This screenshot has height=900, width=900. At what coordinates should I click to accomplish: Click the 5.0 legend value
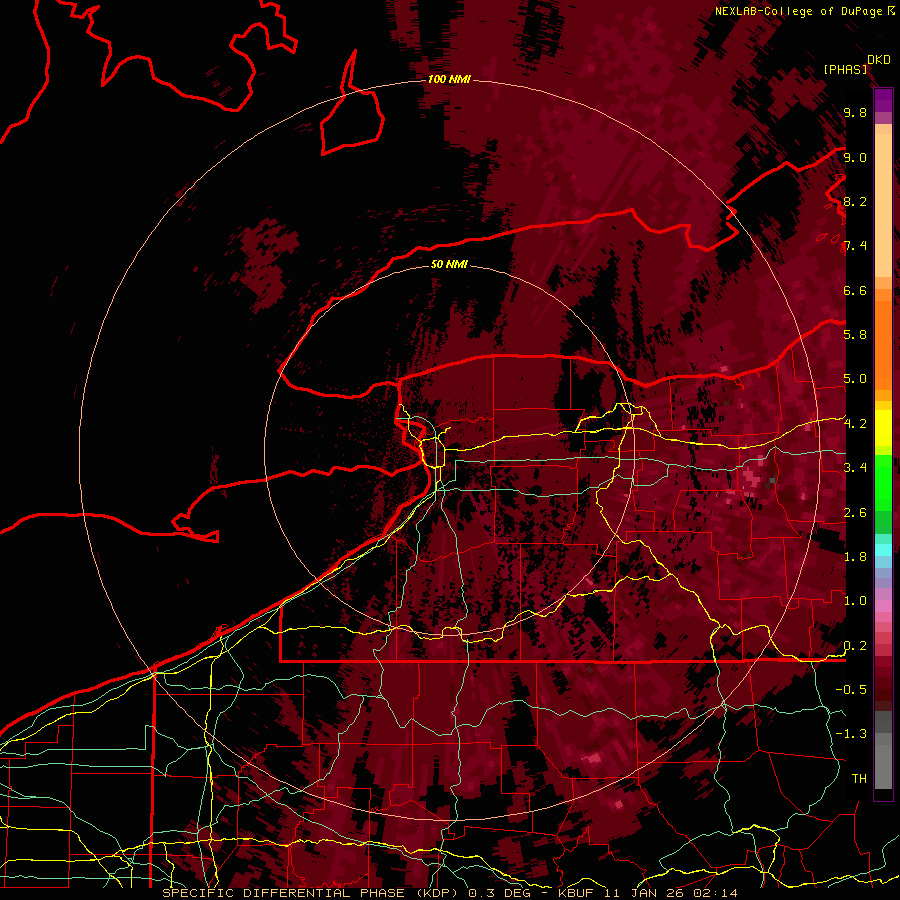click(855, 379)
